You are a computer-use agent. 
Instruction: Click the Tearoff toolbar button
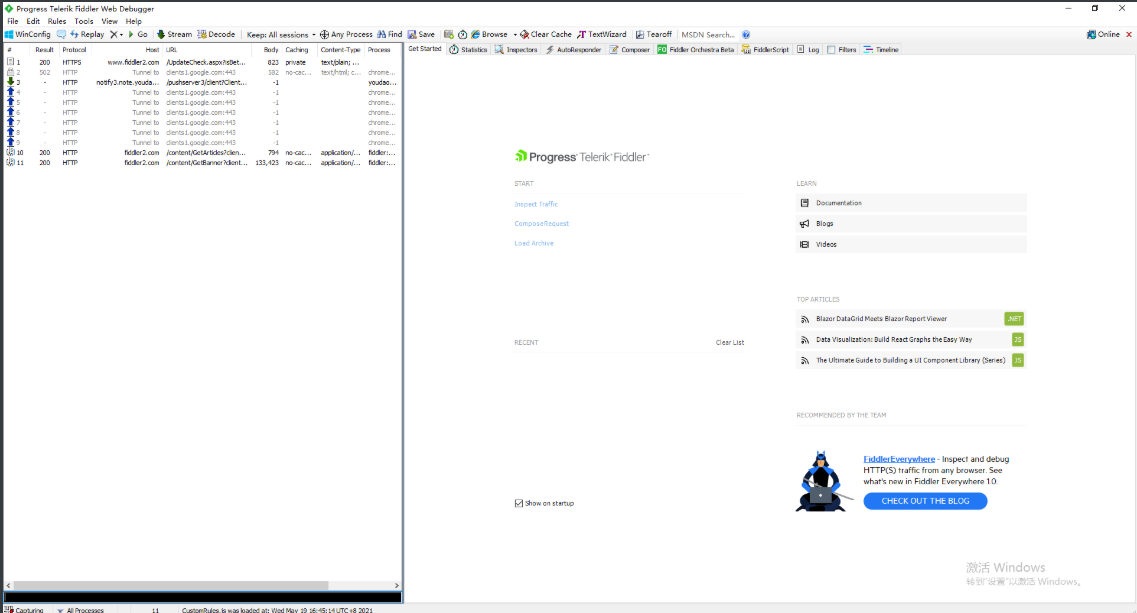pos(653,34)
